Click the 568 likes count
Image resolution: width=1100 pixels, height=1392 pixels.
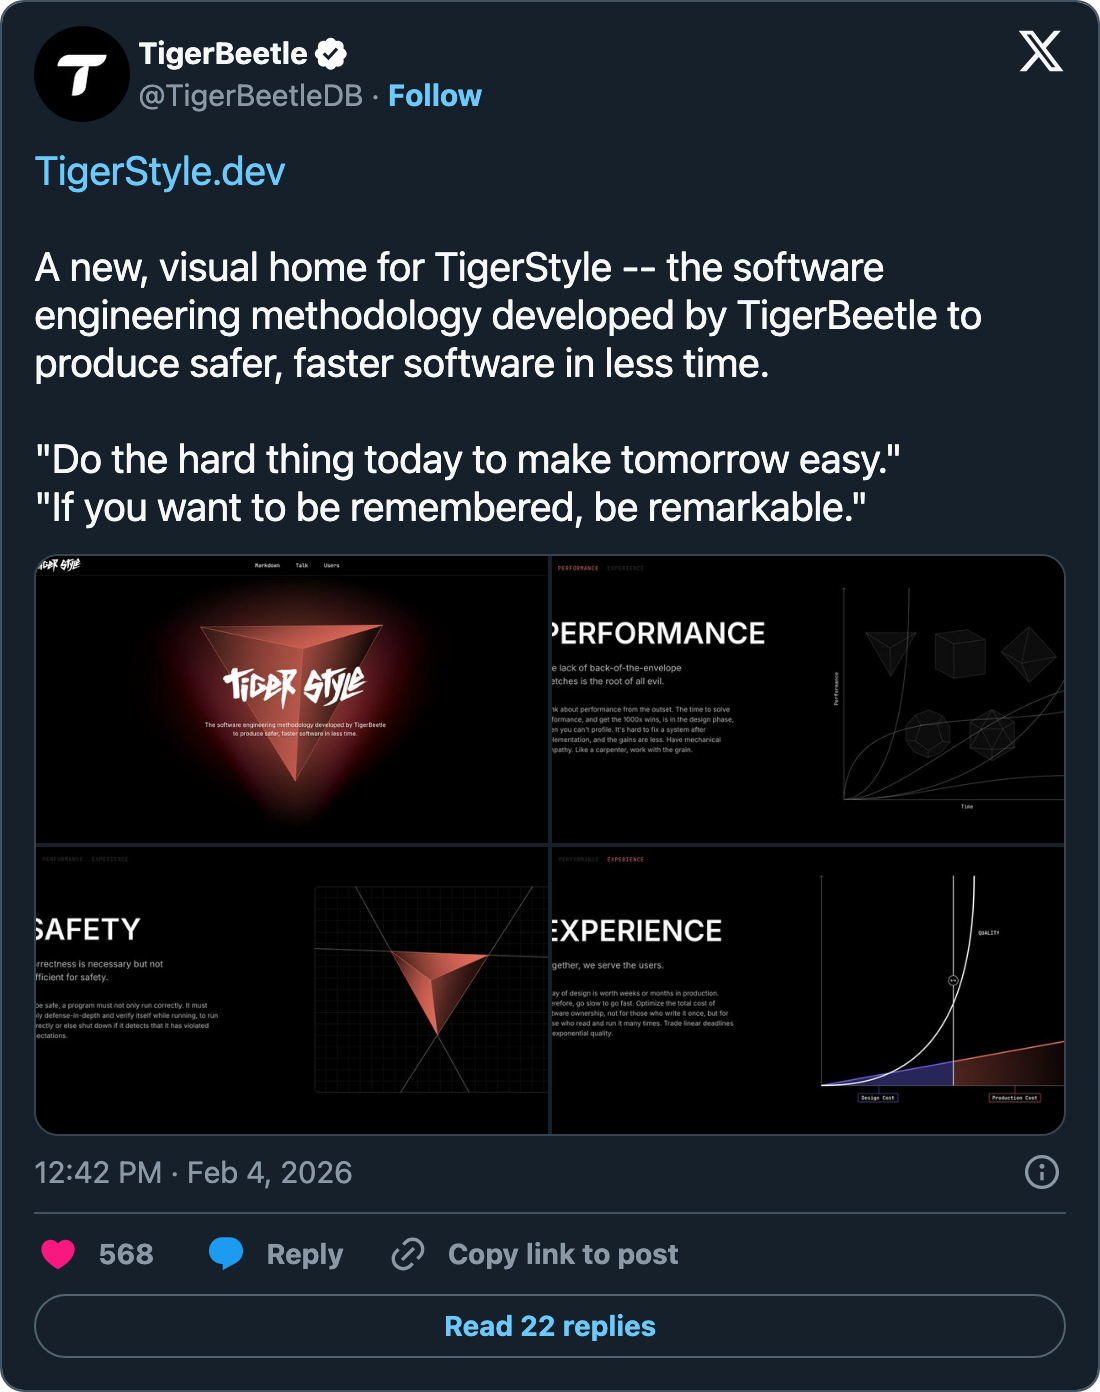pyautogui.click(x=126, y=1254)
